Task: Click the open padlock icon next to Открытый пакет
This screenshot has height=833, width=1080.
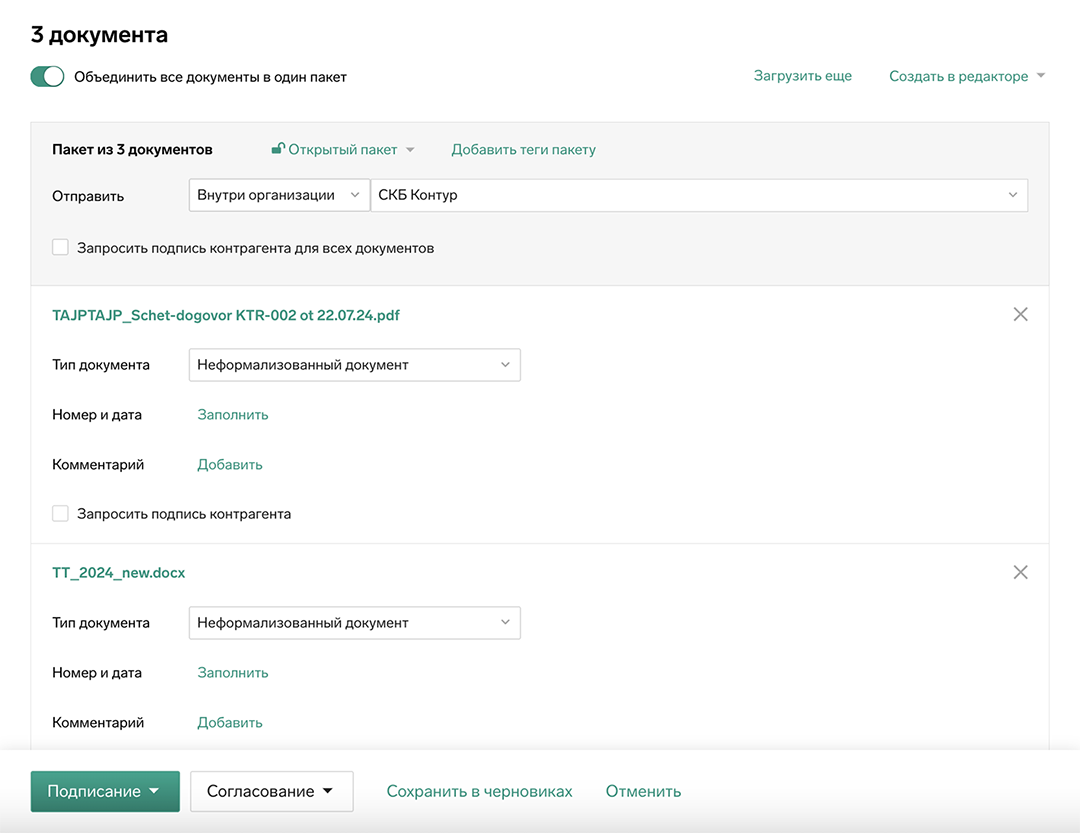Action: click(x=278, y=148)
